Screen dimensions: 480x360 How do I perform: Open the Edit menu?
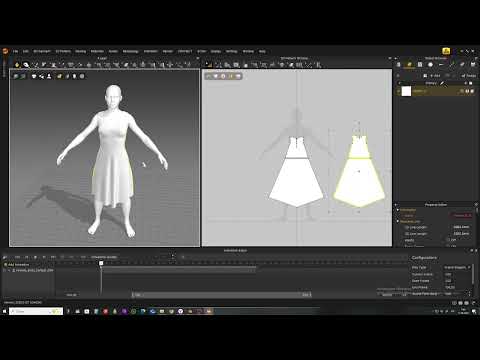pyautogui.click(x=26, y=51)
